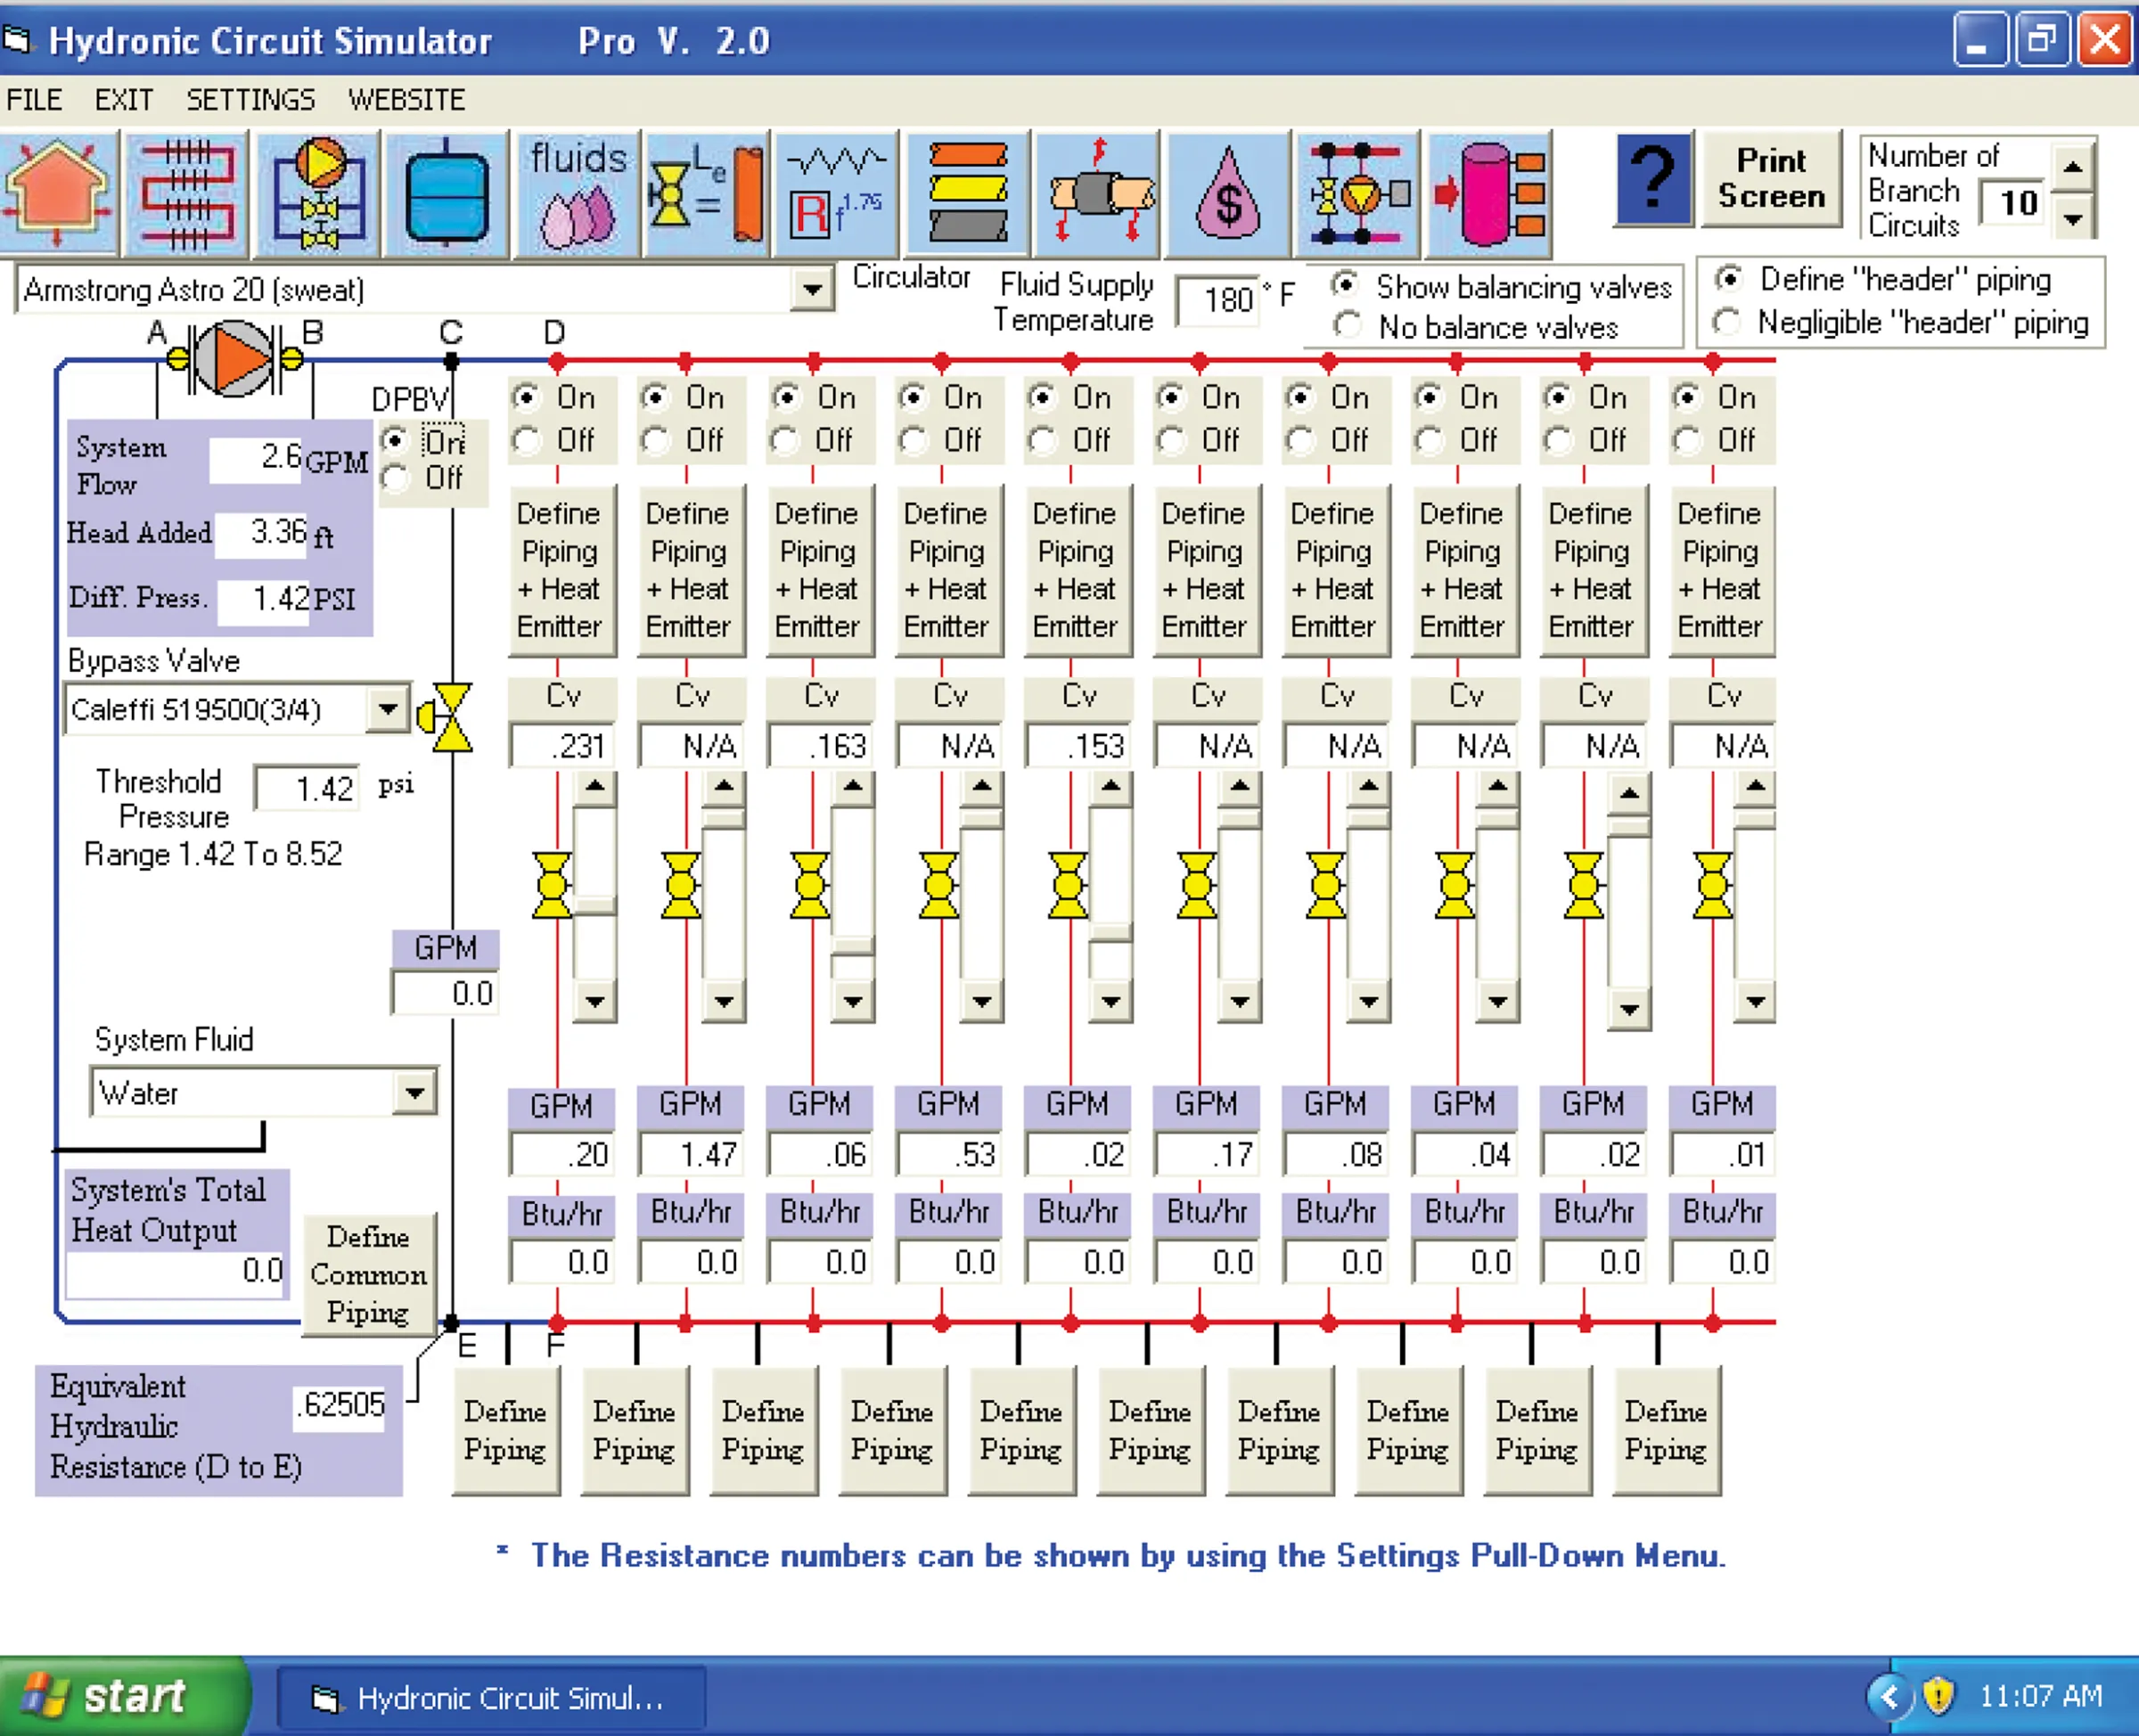Click the yellow balancing valve on first branch
The image size is (2139, 1736).
pyautogui.click(x=552, y=885)
